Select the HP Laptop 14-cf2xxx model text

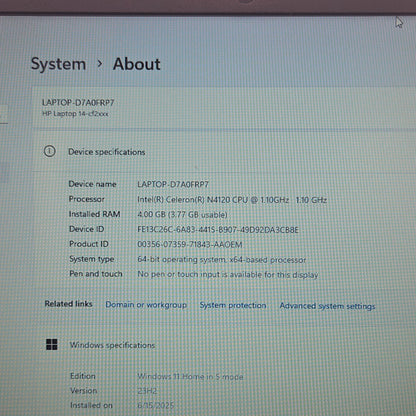coord(75,114)
